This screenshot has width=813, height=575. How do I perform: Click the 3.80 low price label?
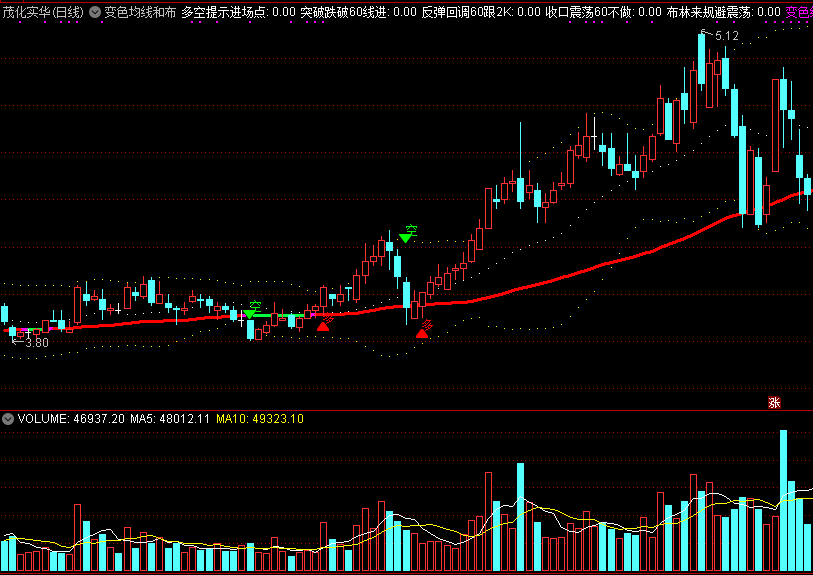[37, 343]
